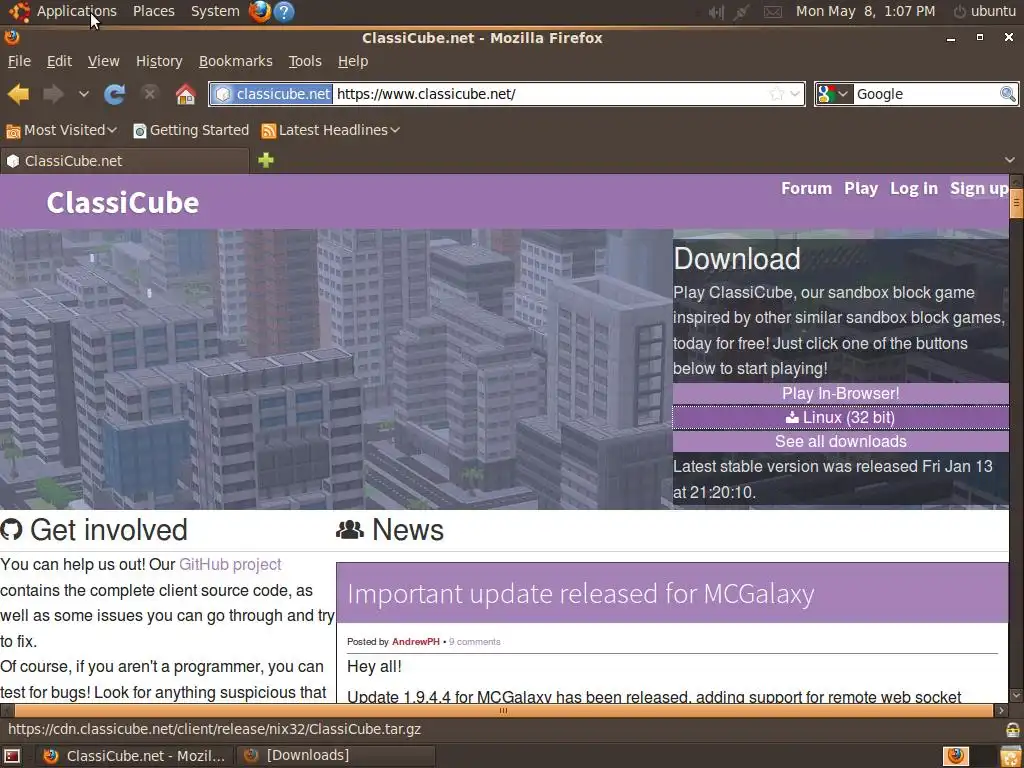Open the search engine selector dropdown

point(834,94)
